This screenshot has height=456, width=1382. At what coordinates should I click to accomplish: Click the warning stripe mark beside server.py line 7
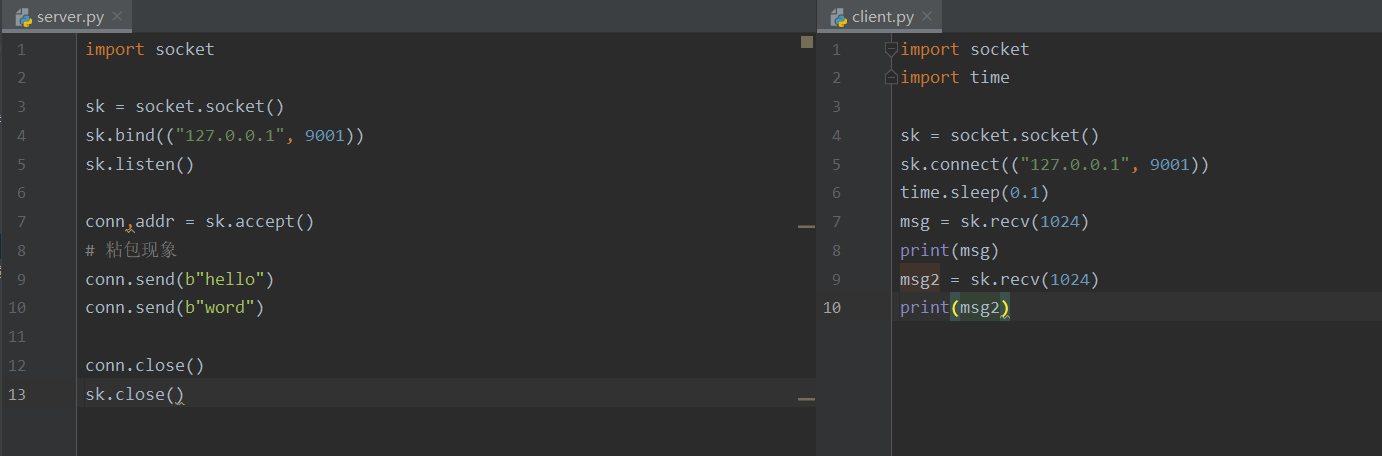point(806,227)
